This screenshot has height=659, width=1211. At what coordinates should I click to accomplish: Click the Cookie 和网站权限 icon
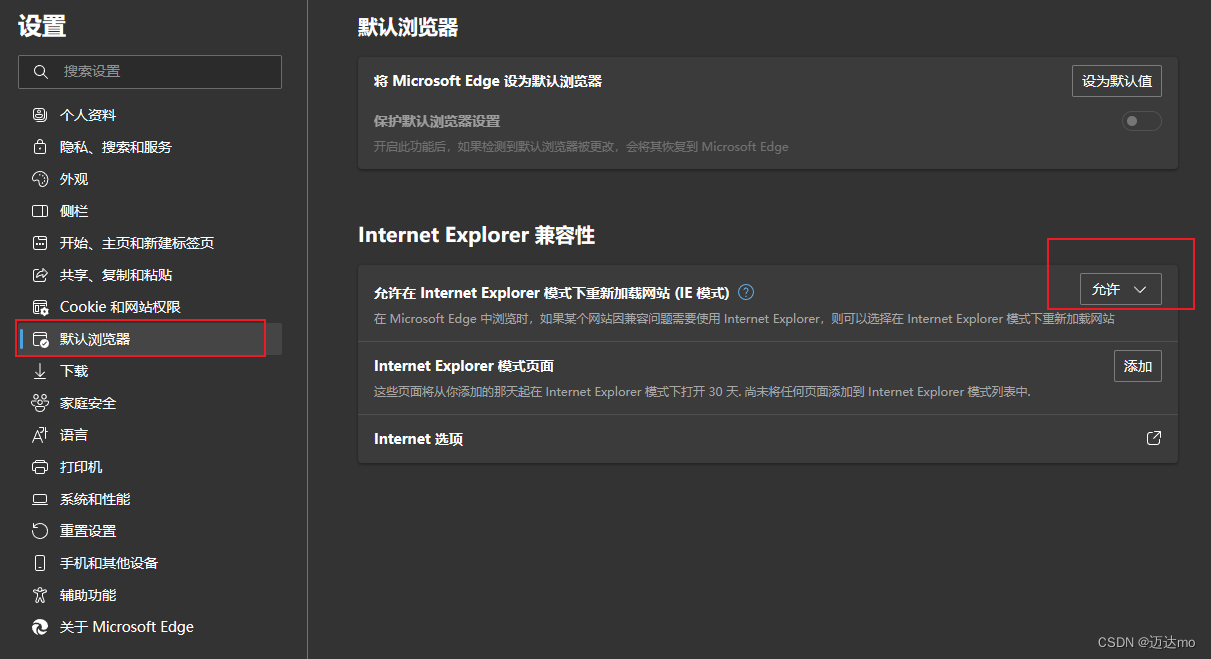point(40,307)
